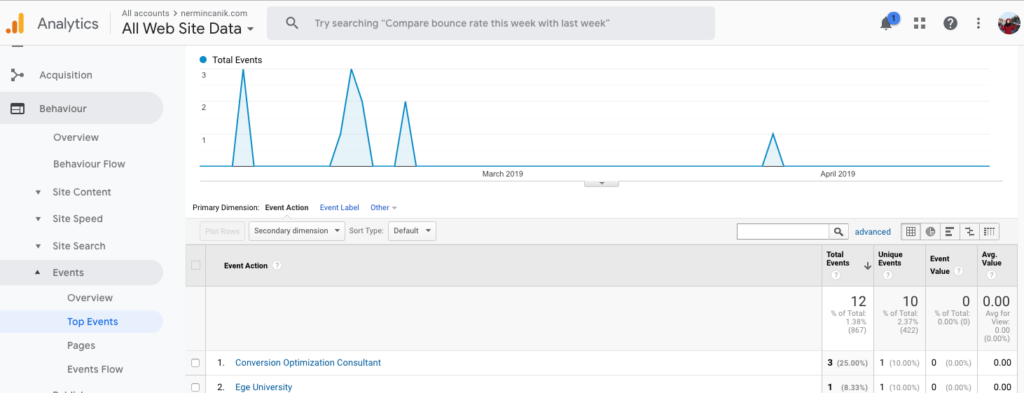Open the help question mark icon
Viewport: 1024px width, 393px height.
pos(950,24)
